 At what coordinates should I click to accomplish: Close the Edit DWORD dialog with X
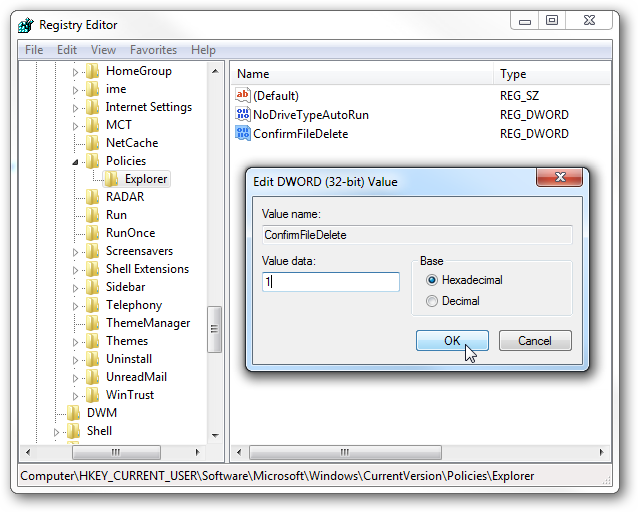pos(559,177)
